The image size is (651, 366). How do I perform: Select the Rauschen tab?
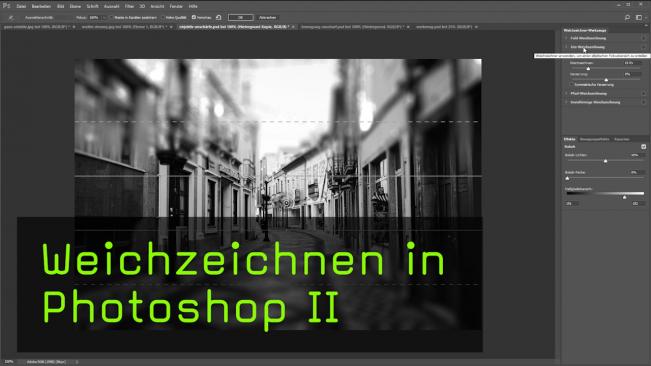pos(622,139)
